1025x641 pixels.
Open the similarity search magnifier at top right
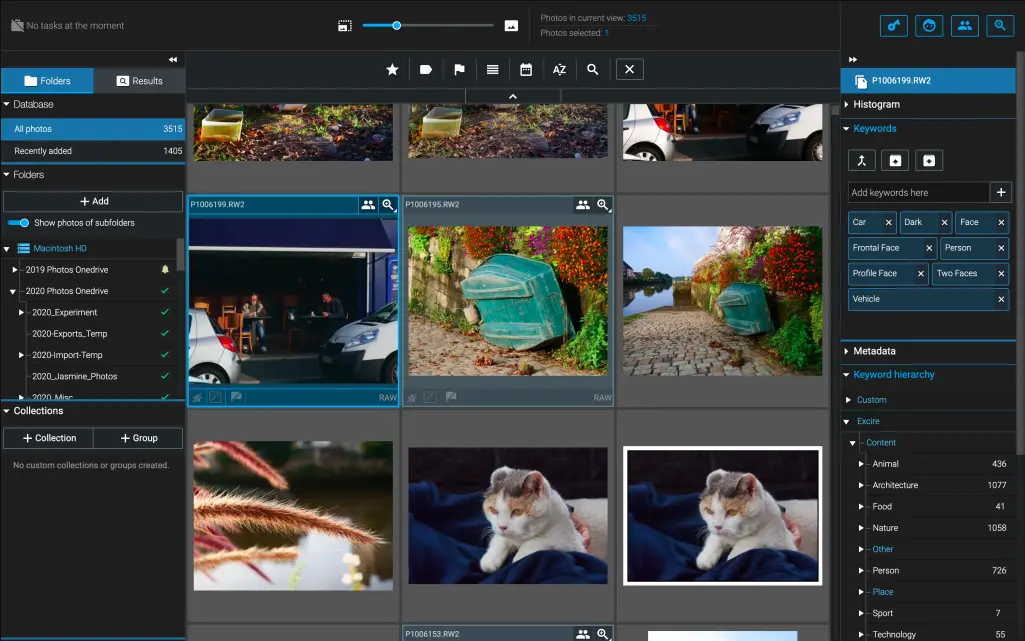click(1000, 25)
